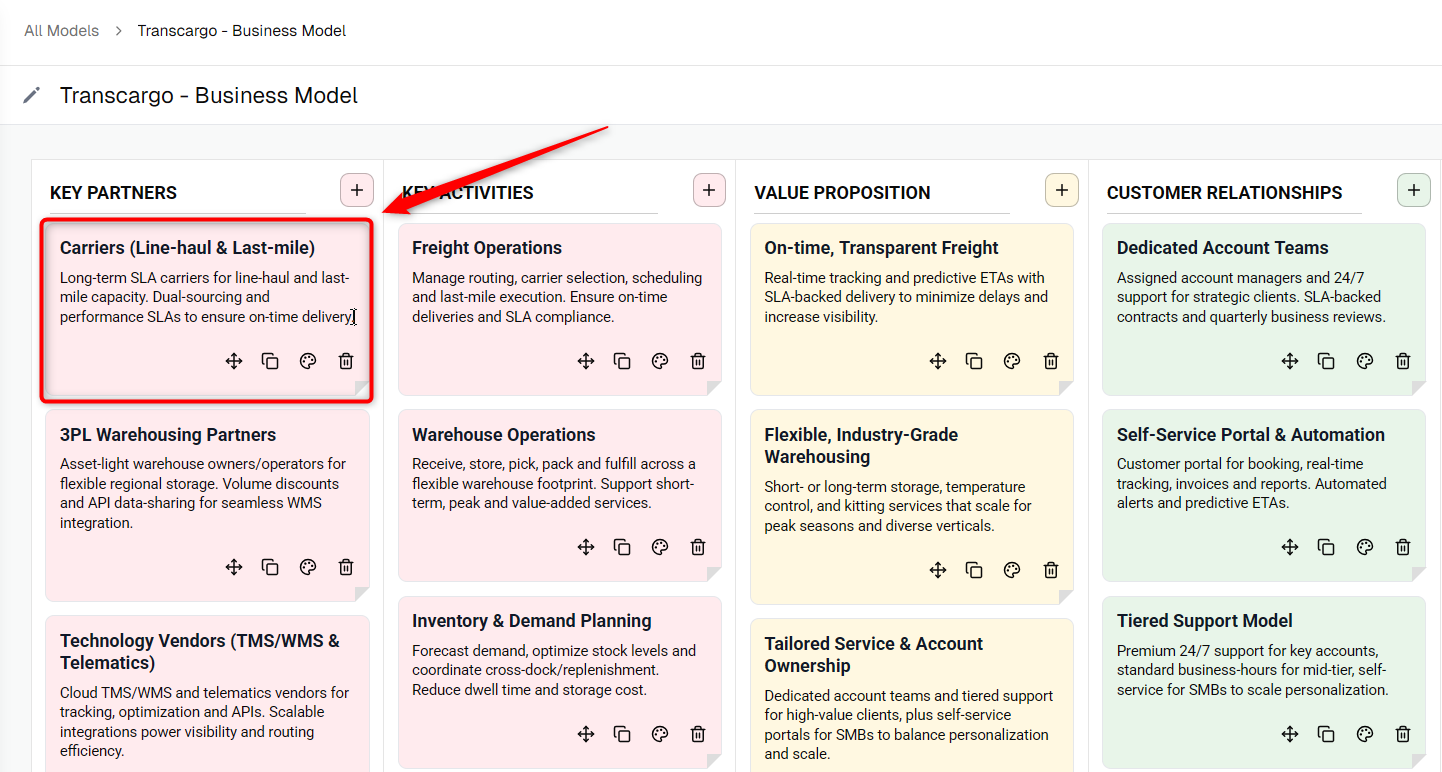
Task: Duplicate the 3PL Warehousing Partners card
Action: tap(270, 567)
